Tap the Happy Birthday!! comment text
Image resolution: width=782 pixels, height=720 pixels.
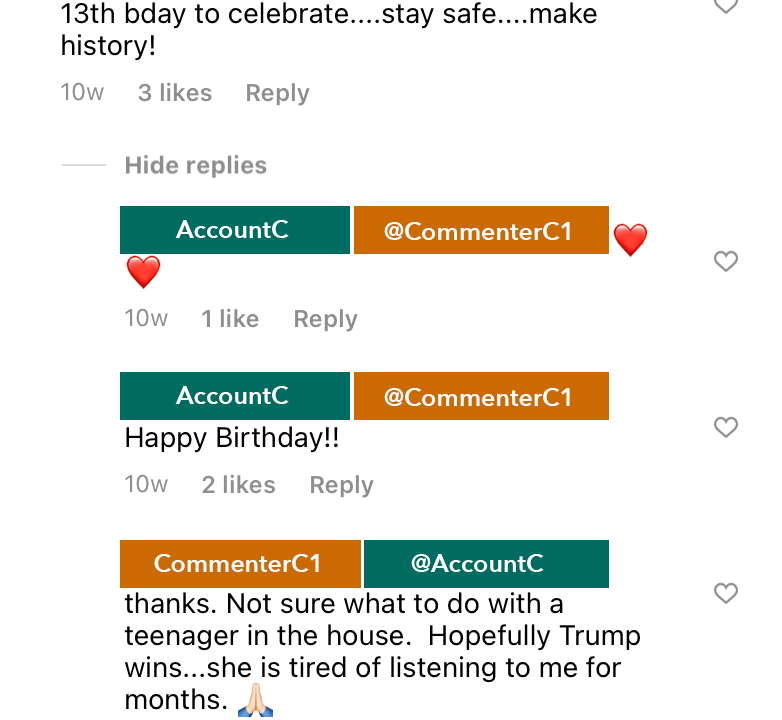[232, 439]
